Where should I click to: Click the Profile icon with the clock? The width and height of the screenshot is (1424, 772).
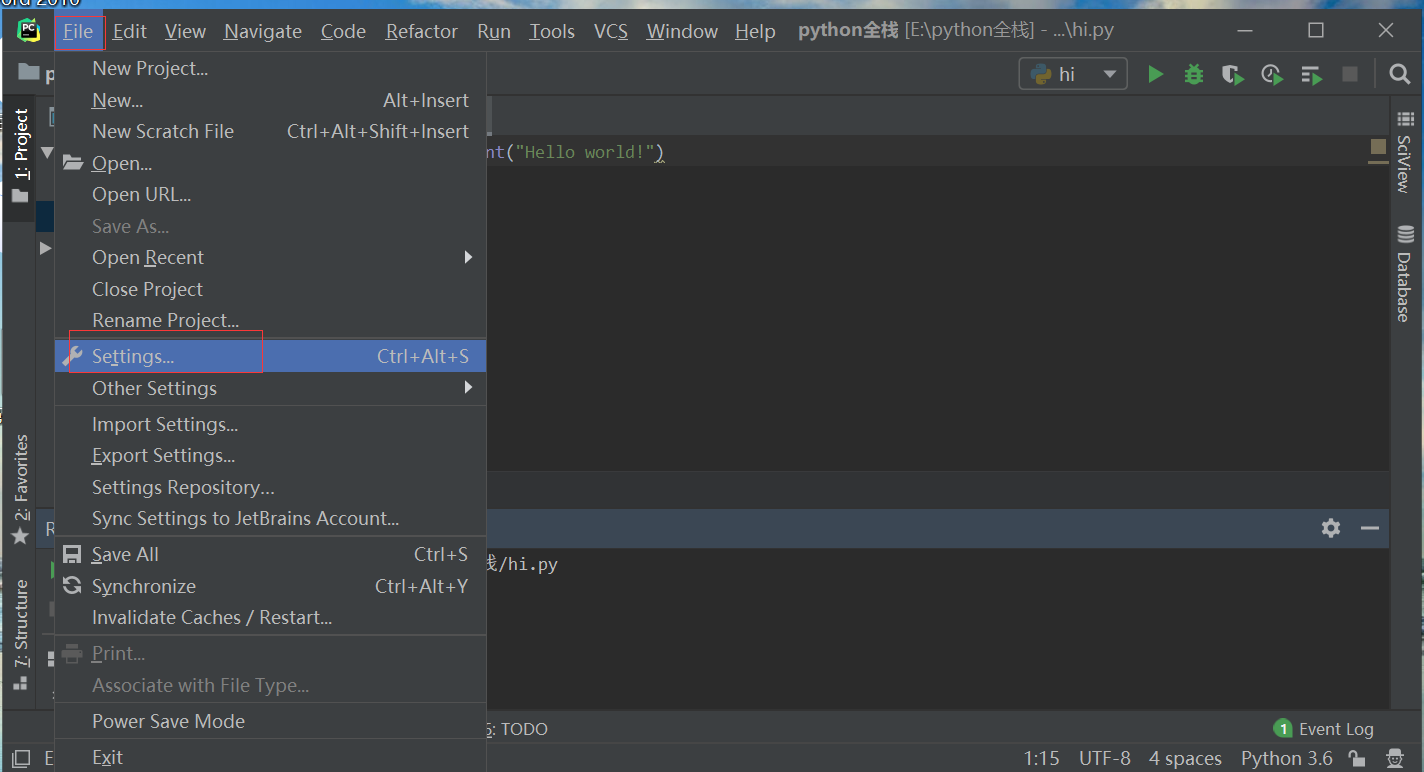(x=1272, y=74)
